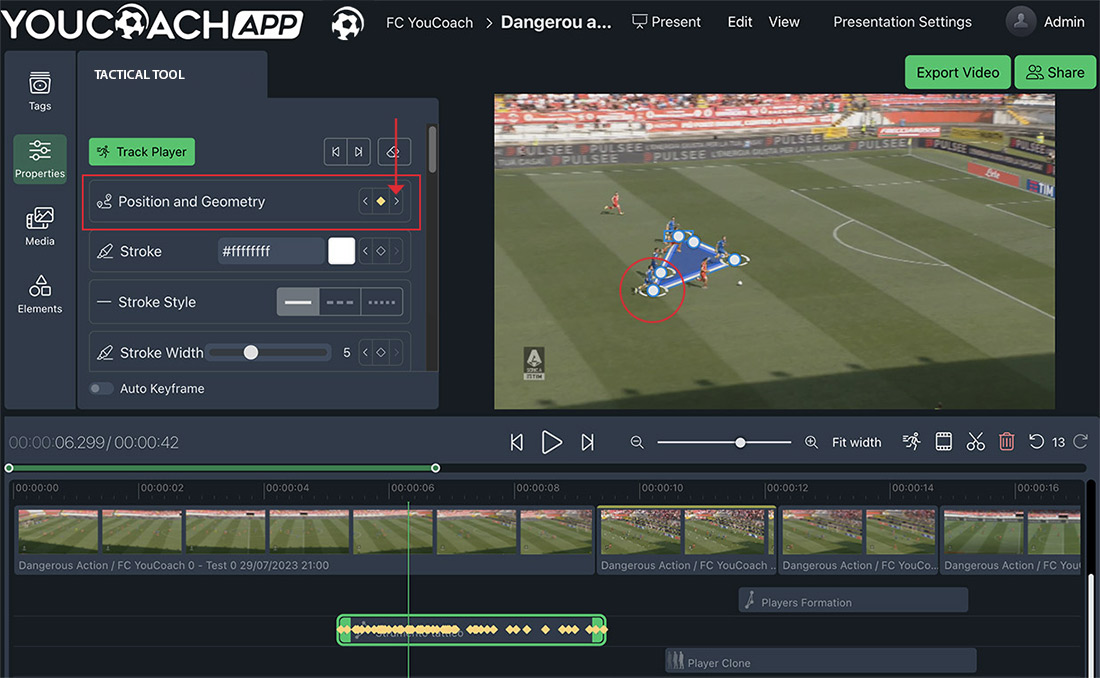Go to FC YouCoach breadcrumb
This screenshot has width=1100, height=678.
429,23
